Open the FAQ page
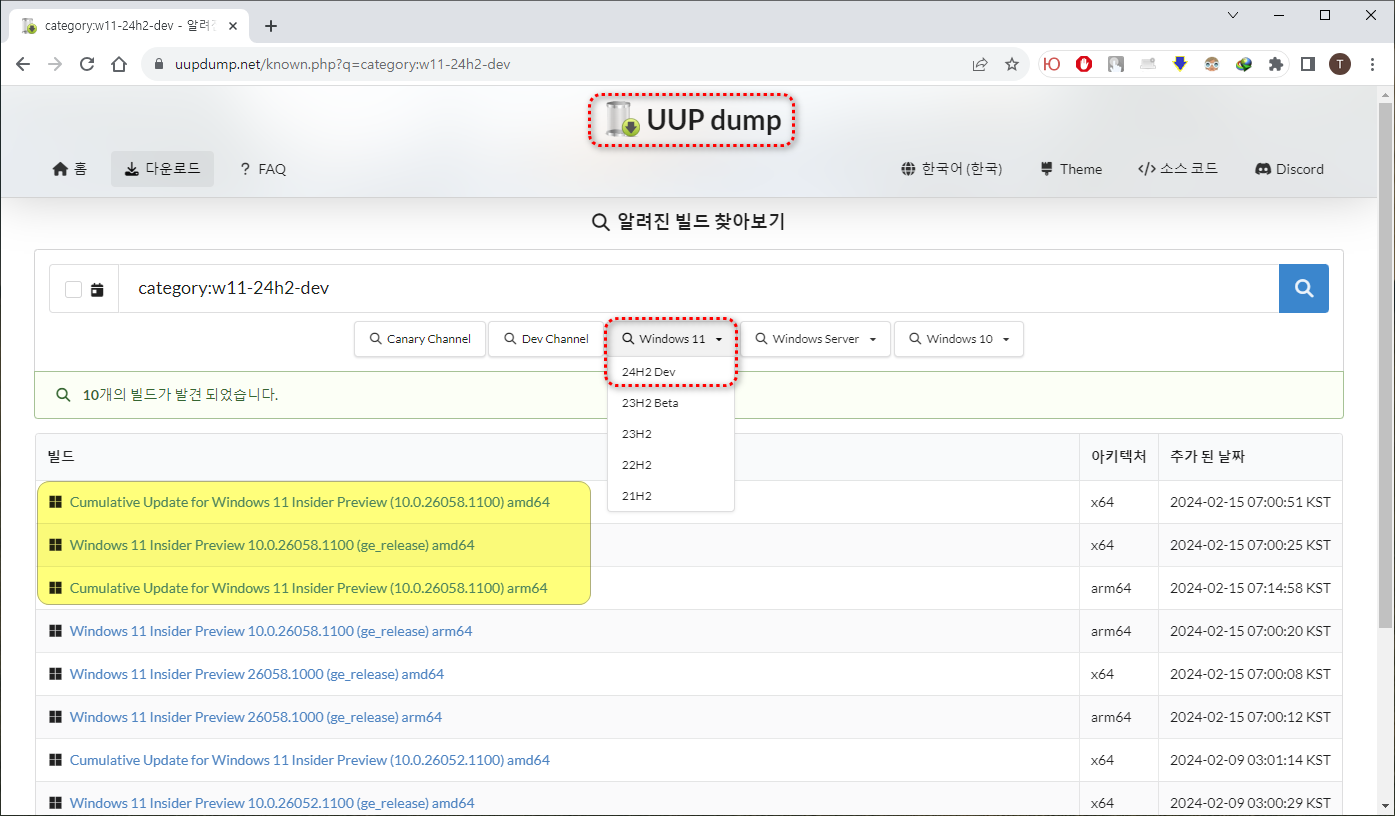 tap(263, 169)
